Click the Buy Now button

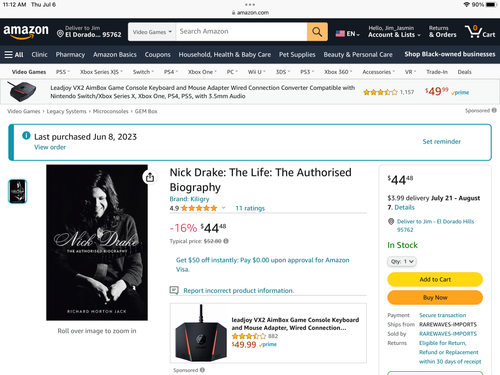[435, 297]
